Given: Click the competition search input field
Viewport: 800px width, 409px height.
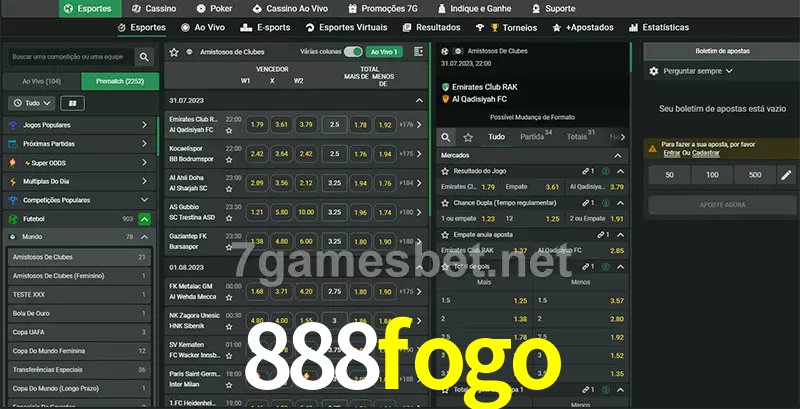Looking at the screenshot, I should (69, 58).
